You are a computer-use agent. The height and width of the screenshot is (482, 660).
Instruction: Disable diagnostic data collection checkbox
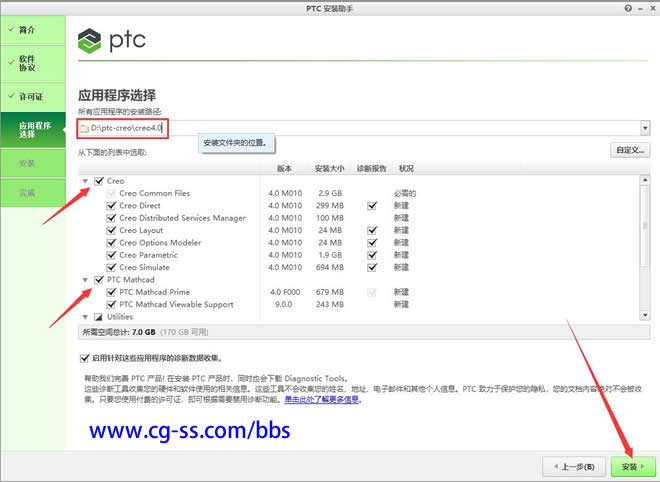click(x=84, y=359)
